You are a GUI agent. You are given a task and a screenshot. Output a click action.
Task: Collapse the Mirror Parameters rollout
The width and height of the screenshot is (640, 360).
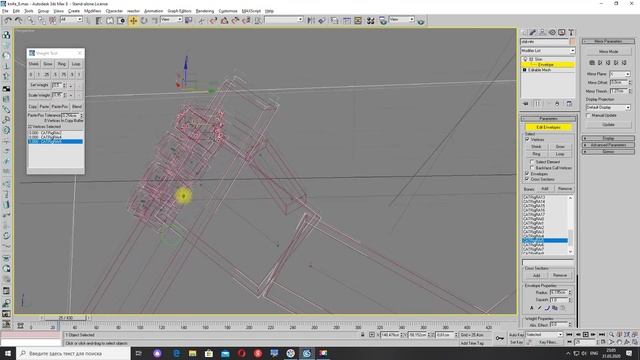coord(608,41)
